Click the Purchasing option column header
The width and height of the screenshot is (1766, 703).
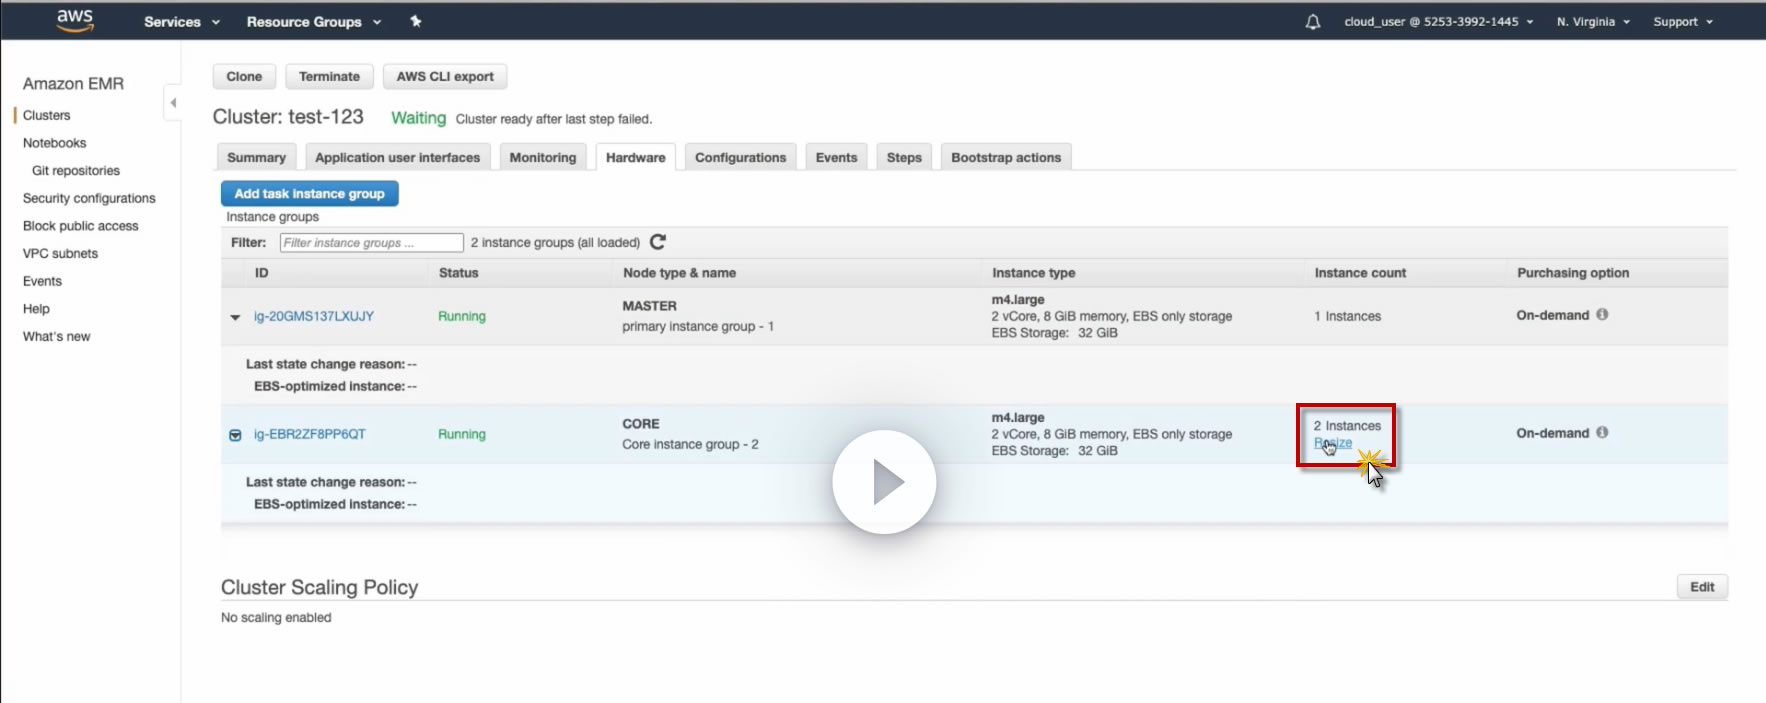tap(1573, 272)
